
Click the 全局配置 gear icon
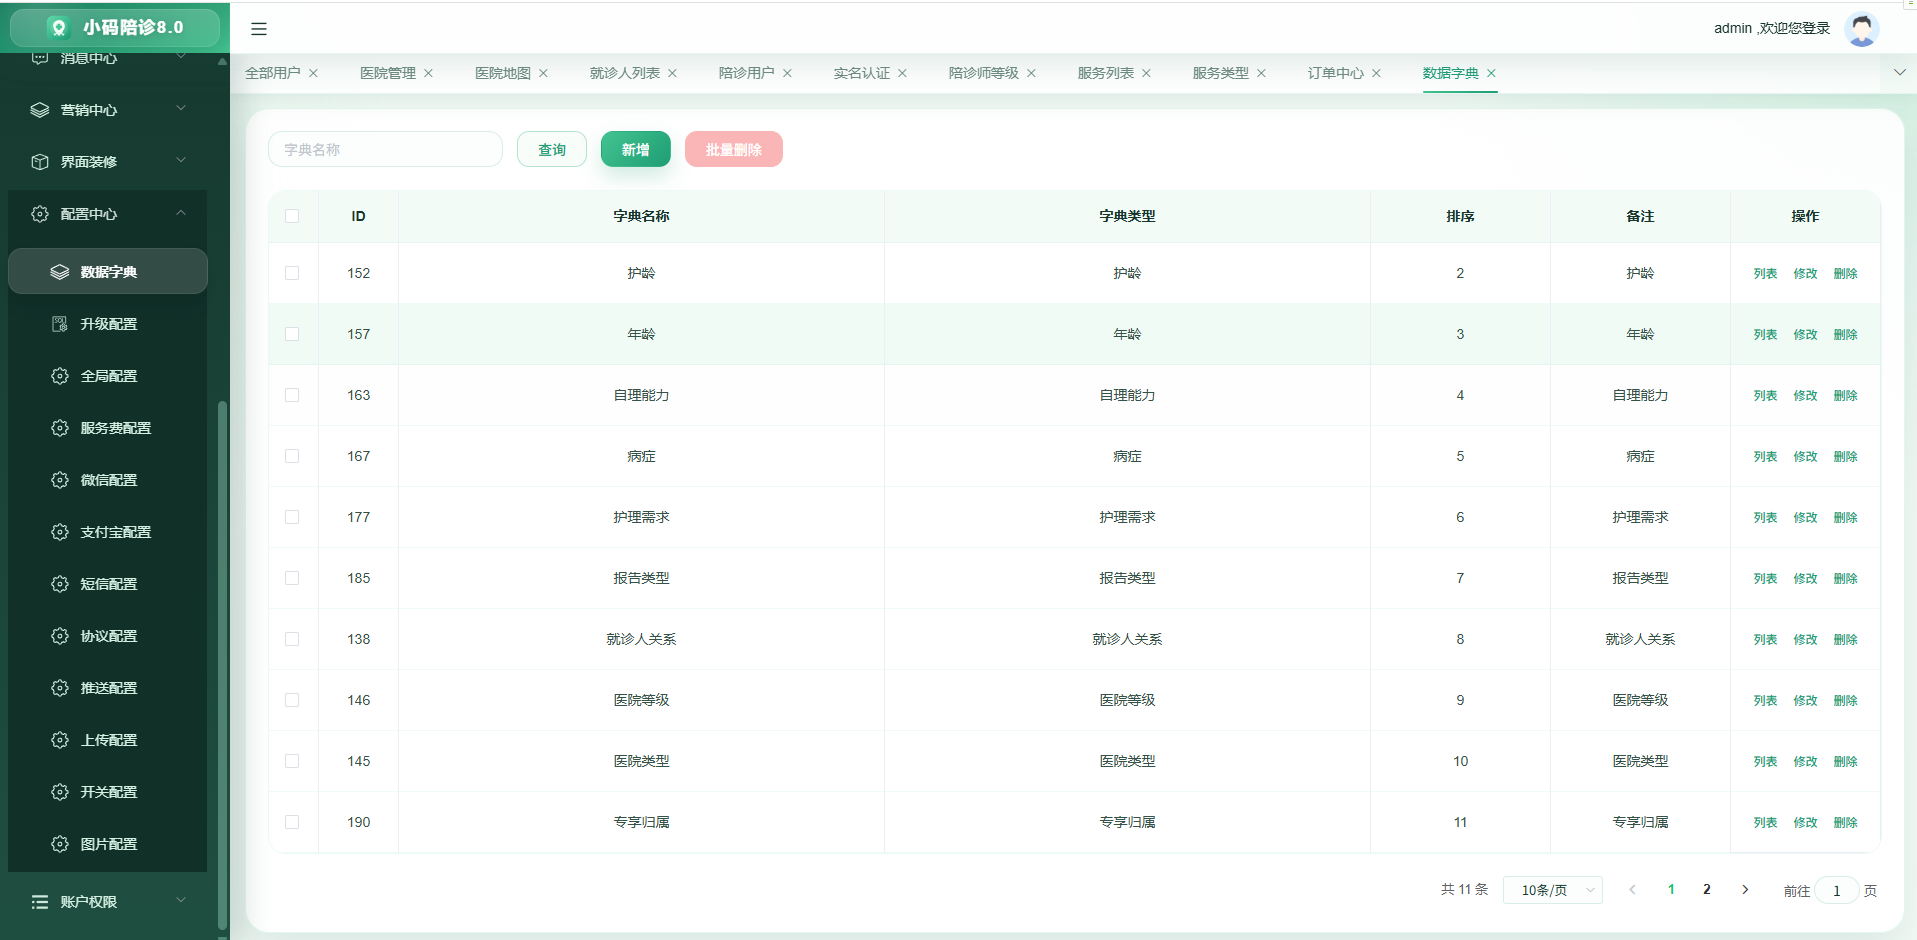(60, 376)
